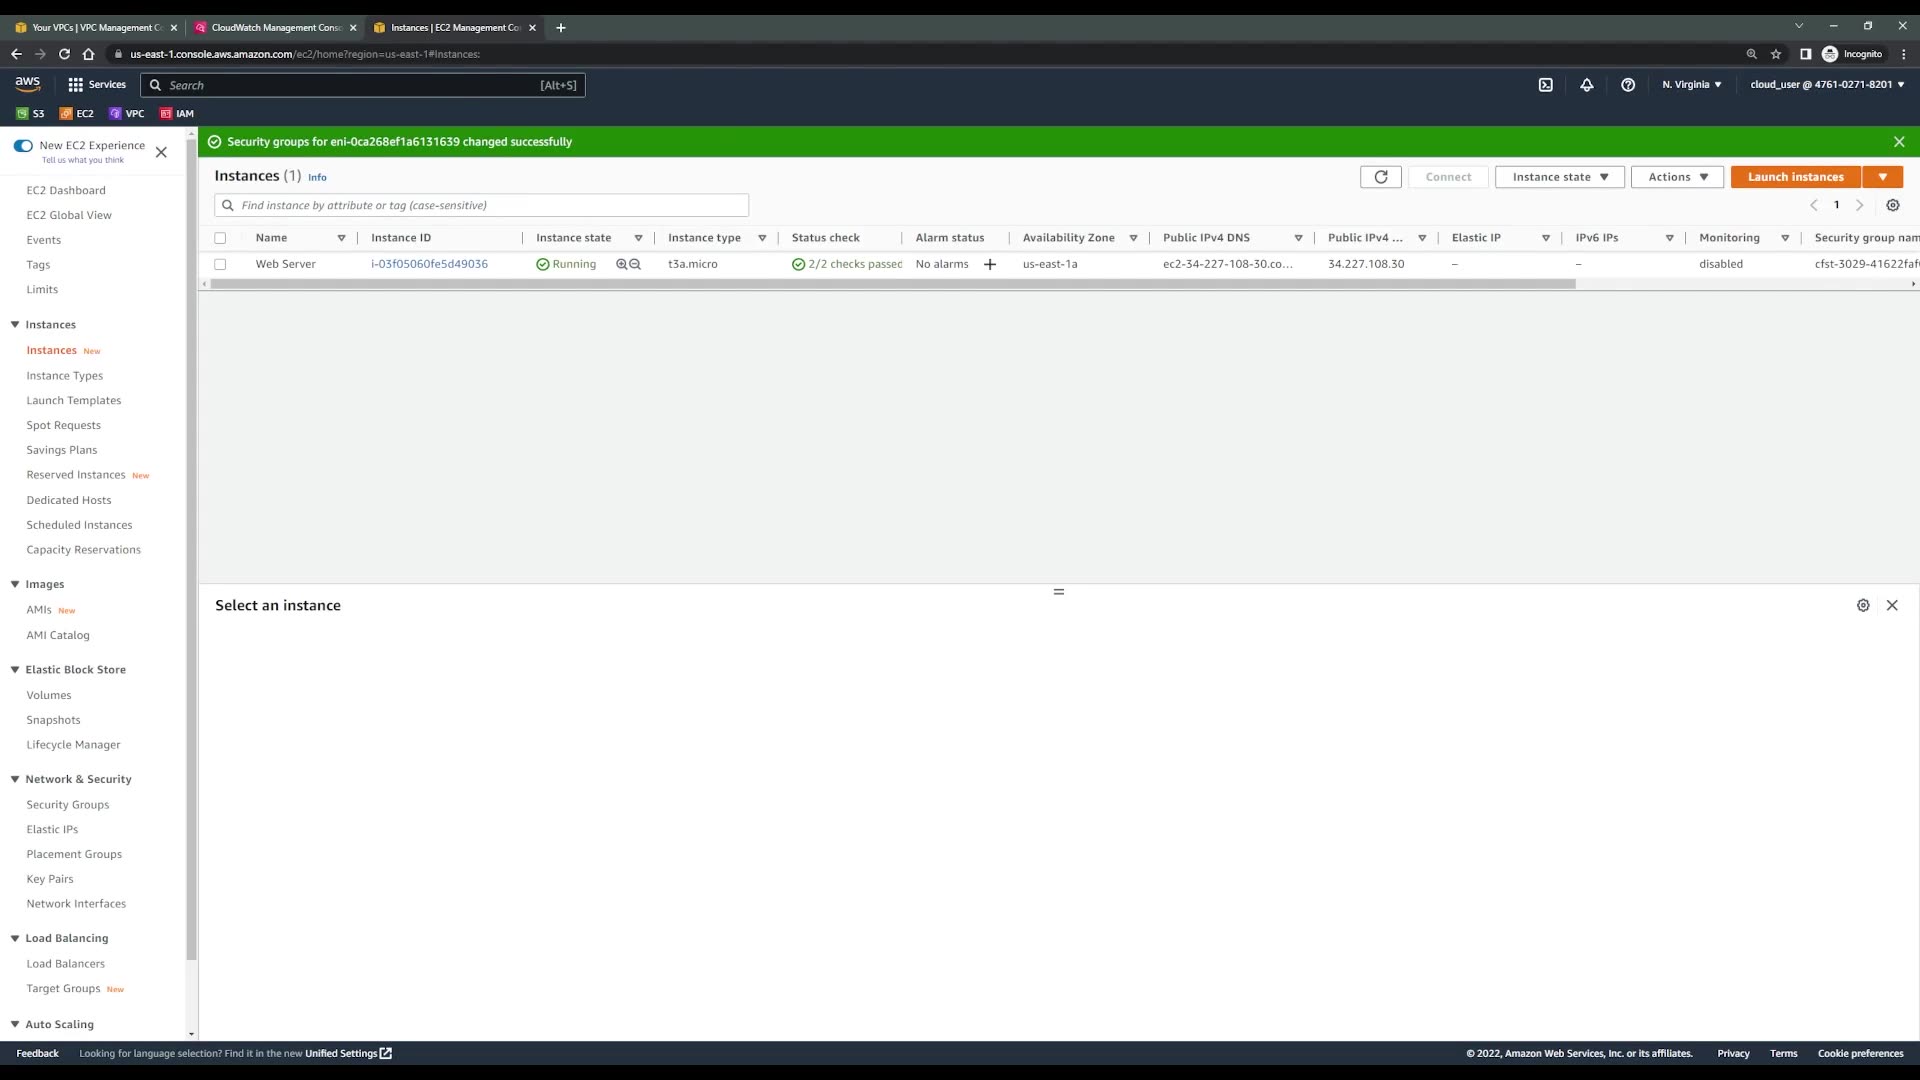The image size is (1920, 1080).
Task: Open the Instance state dropdown
Action: 1559,177
